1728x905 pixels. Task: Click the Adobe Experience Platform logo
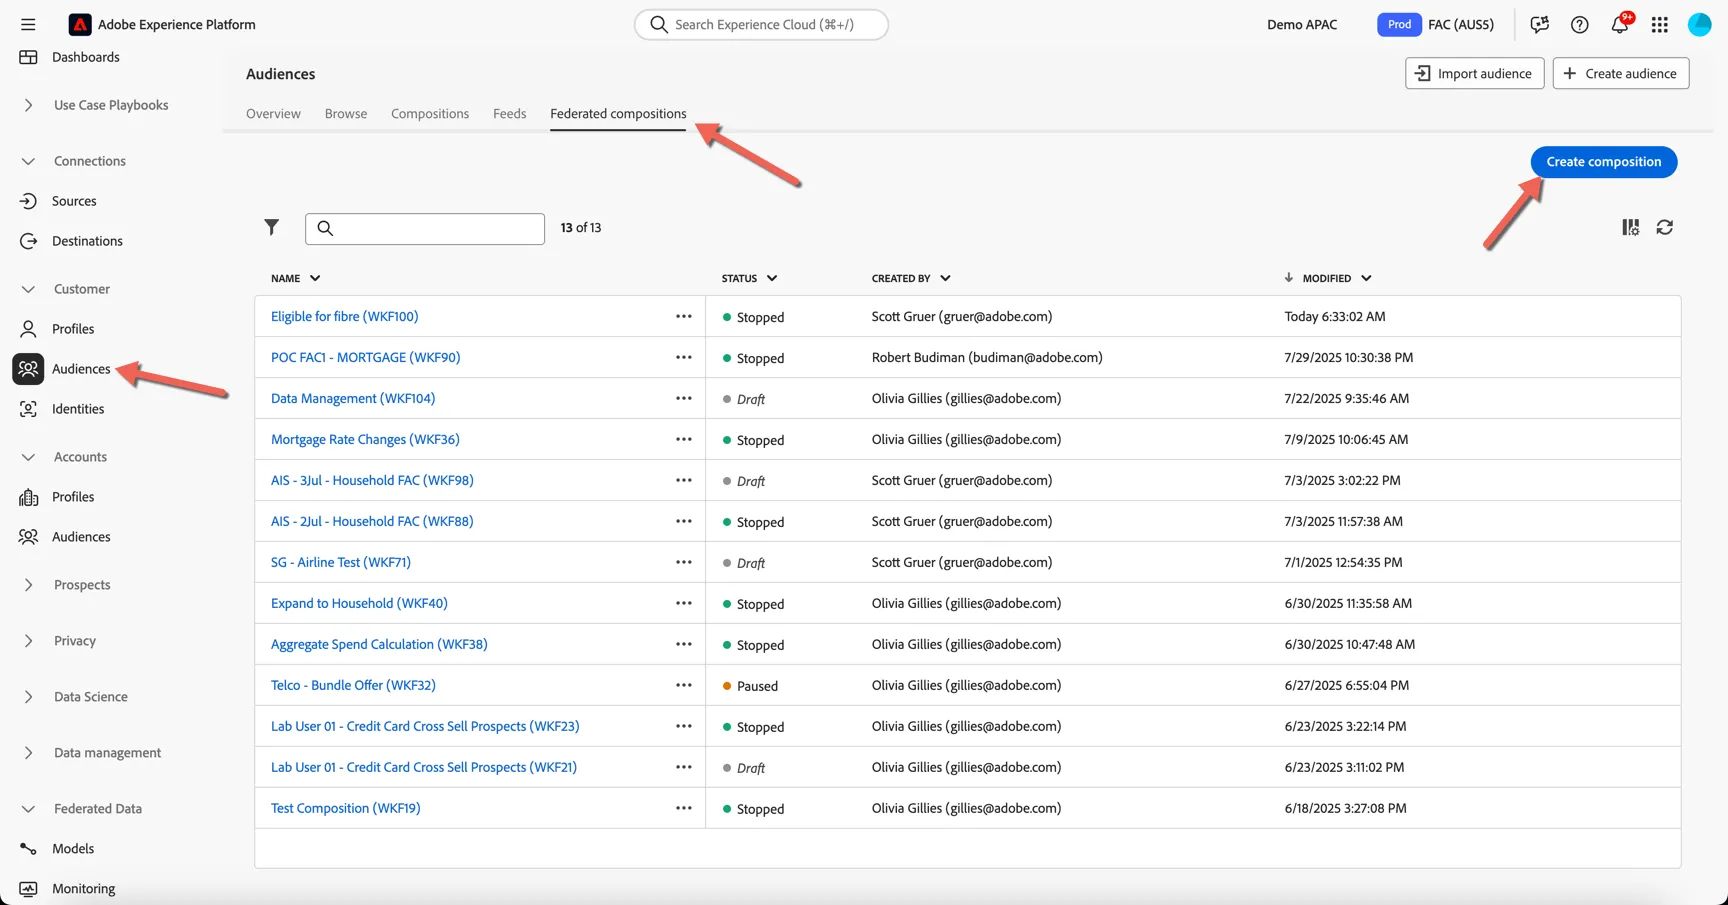80,24
